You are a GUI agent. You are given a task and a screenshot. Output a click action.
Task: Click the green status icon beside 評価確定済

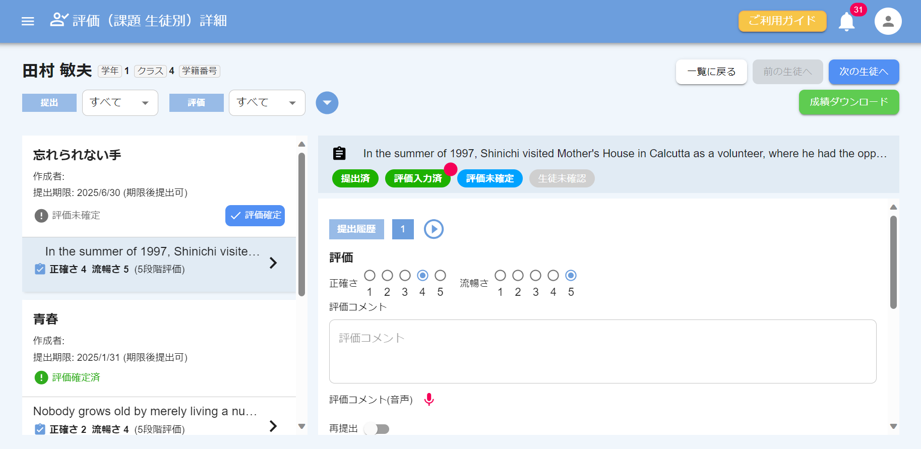pyautogui.click(x=41, y=377)
